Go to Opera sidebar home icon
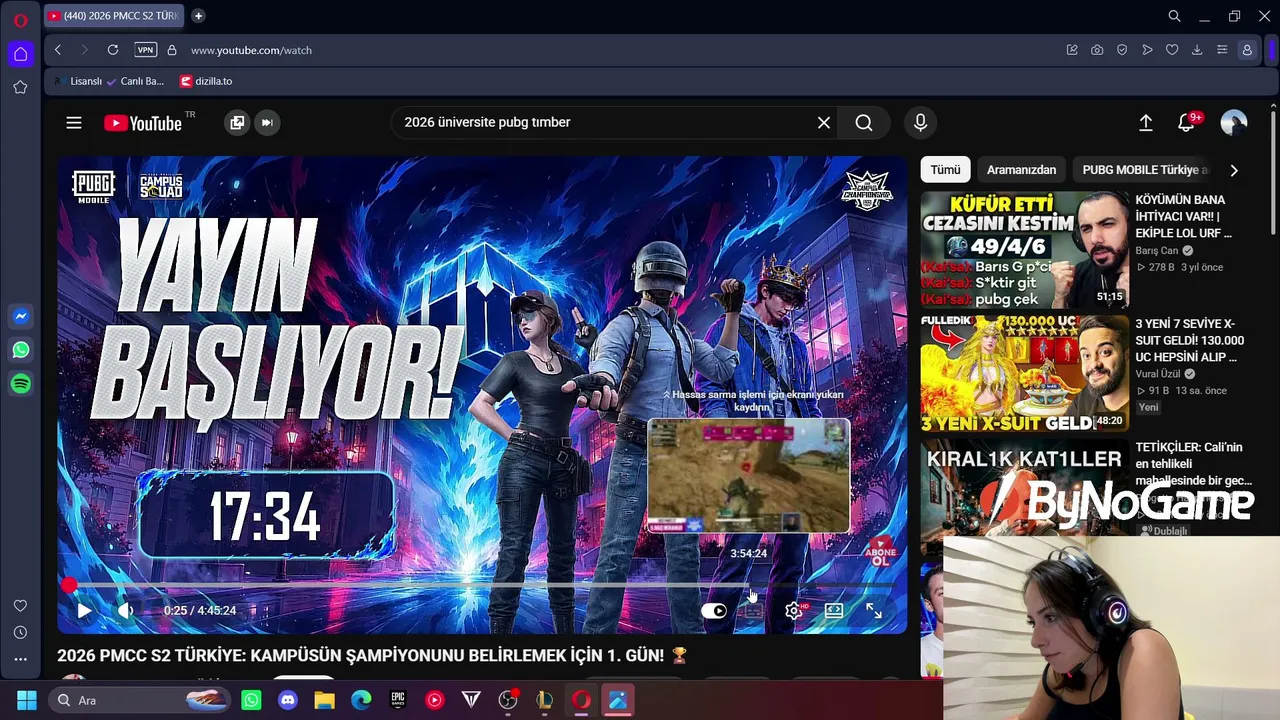Image resolution: width=1280 pixels, height=720 pixels. coord(20,54)
